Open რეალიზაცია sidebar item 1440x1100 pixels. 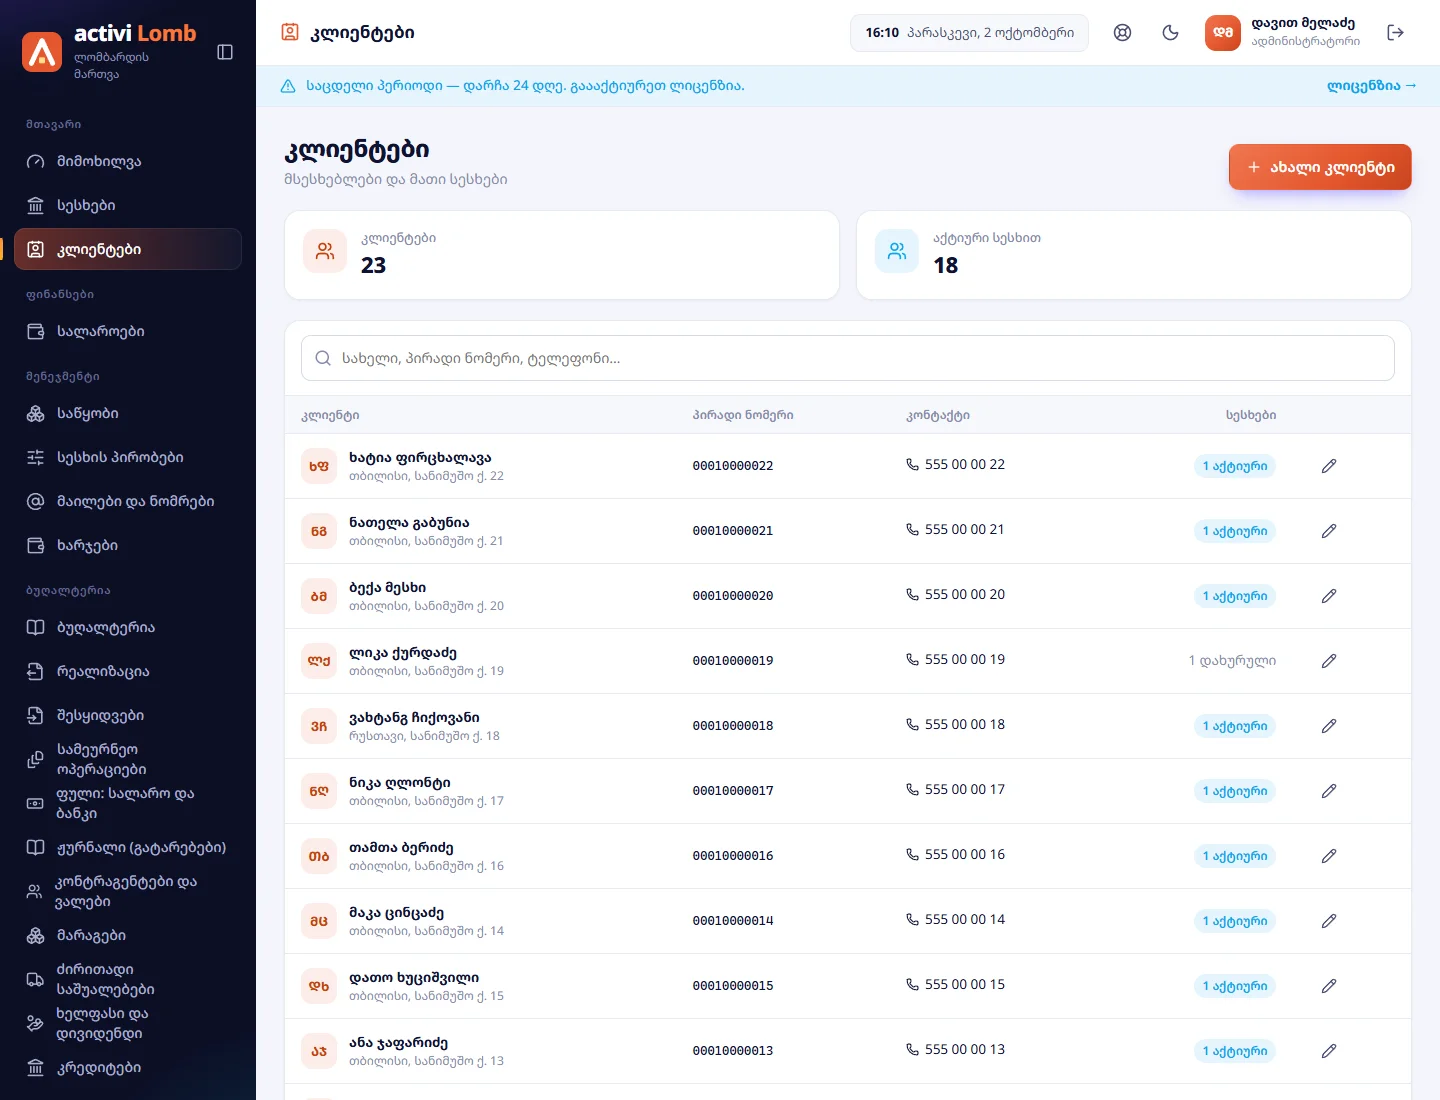click(128, 671)
